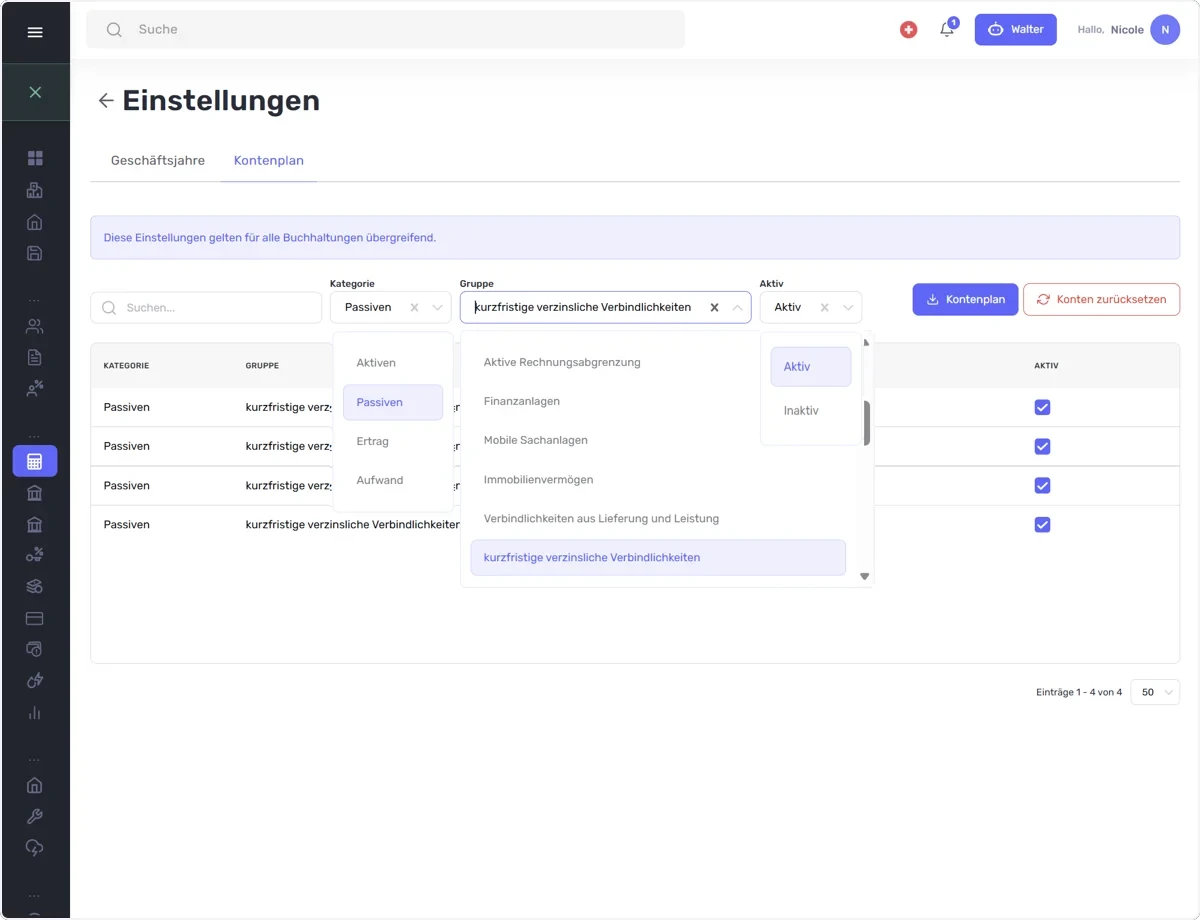Viewport: 1200px width, 920px height.
Task: Open the users icon in the sidebar
Action: pos(35,326)
